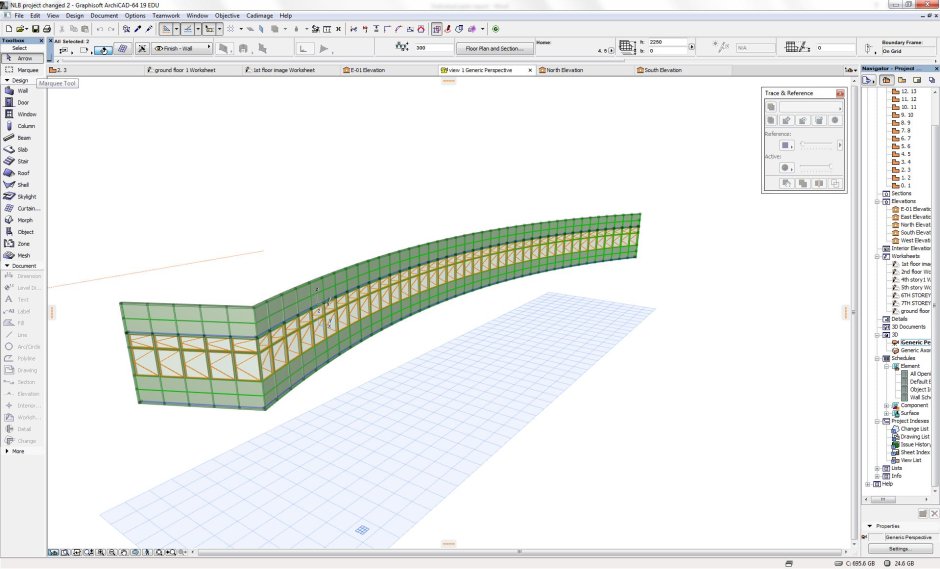This screenshot has height=569, width=940.
Task: Select the Column tool
Action: [22, 126]
